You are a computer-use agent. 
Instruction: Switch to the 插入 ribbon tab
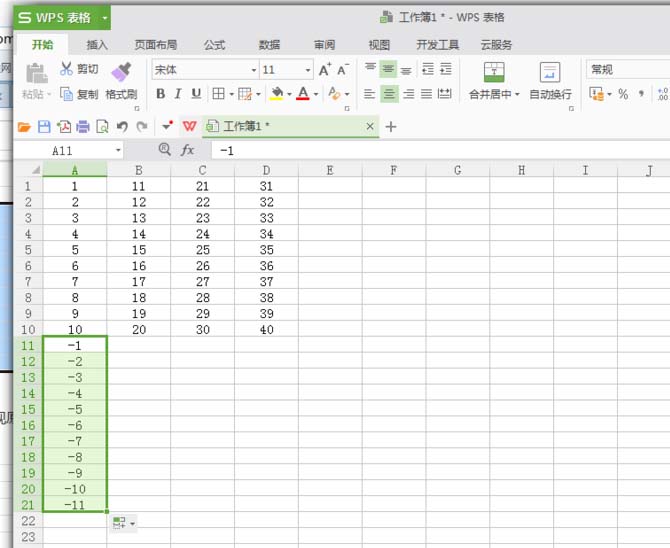pos(97,44)
